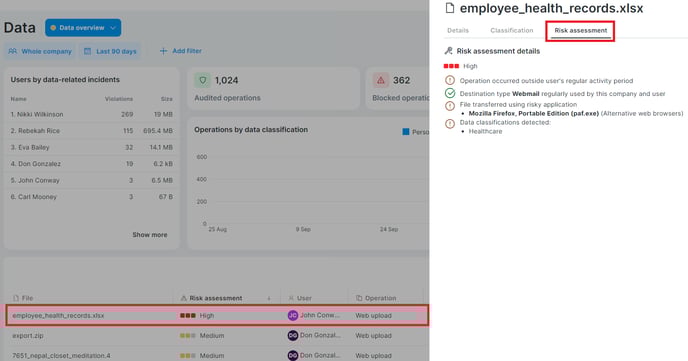
Task: Click the green checkmark next to Destination type Webmail
Action: (450, 93)
